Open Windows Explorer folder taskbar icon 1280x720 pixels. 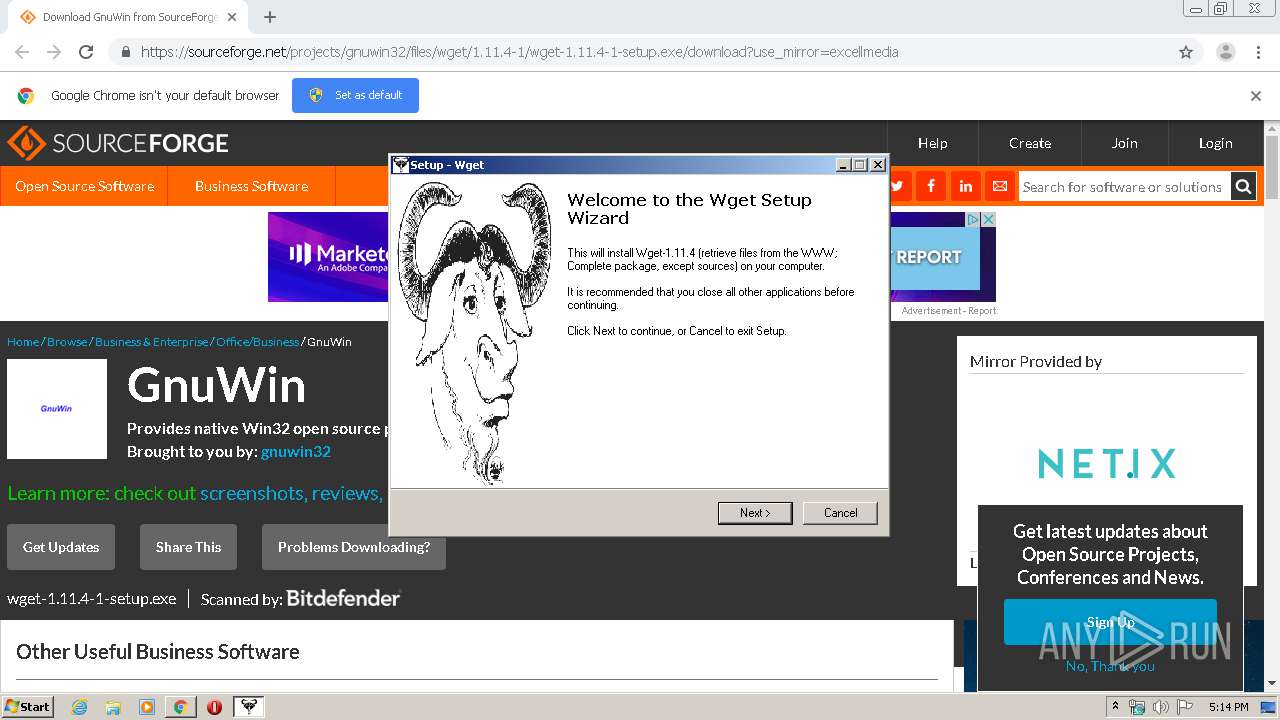coord(113,707)
